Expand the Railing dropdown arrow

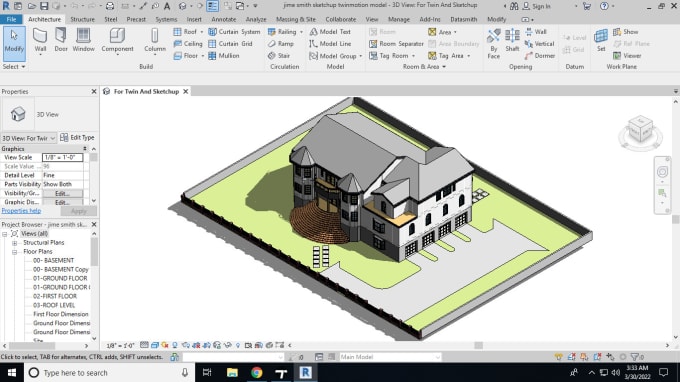click(x=301, y=32)
